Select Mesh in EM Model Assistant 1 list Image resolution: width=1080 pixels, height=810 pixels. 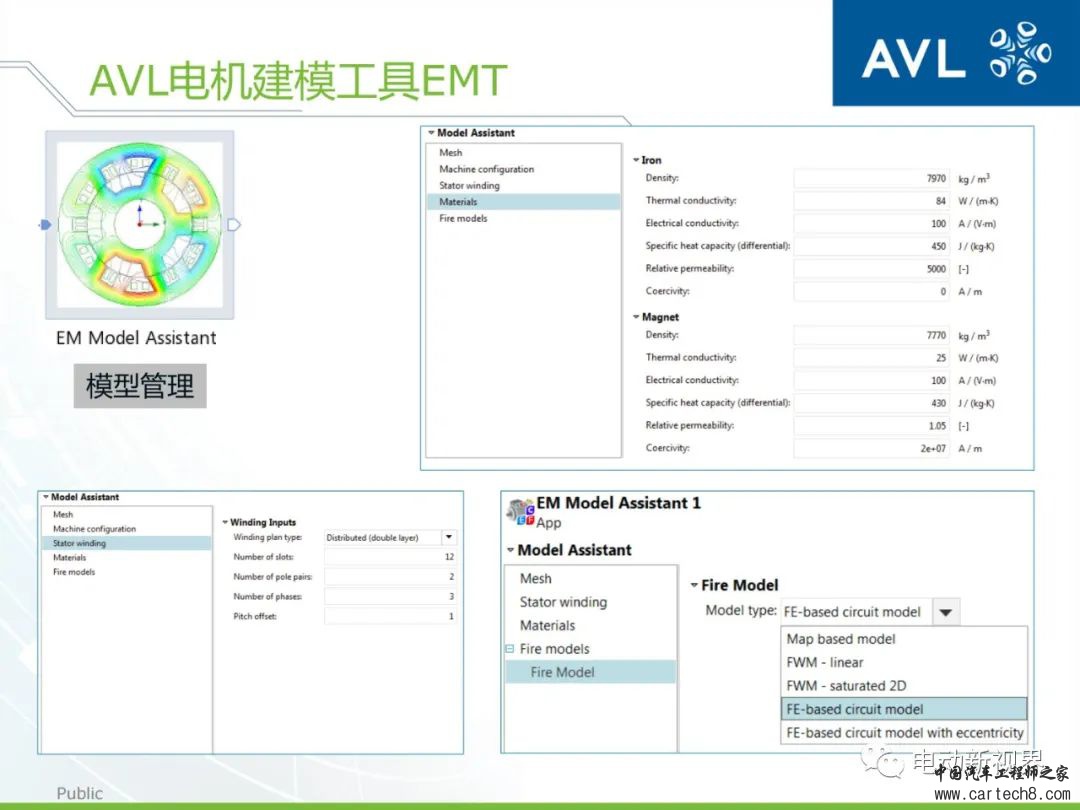(535, 579)
